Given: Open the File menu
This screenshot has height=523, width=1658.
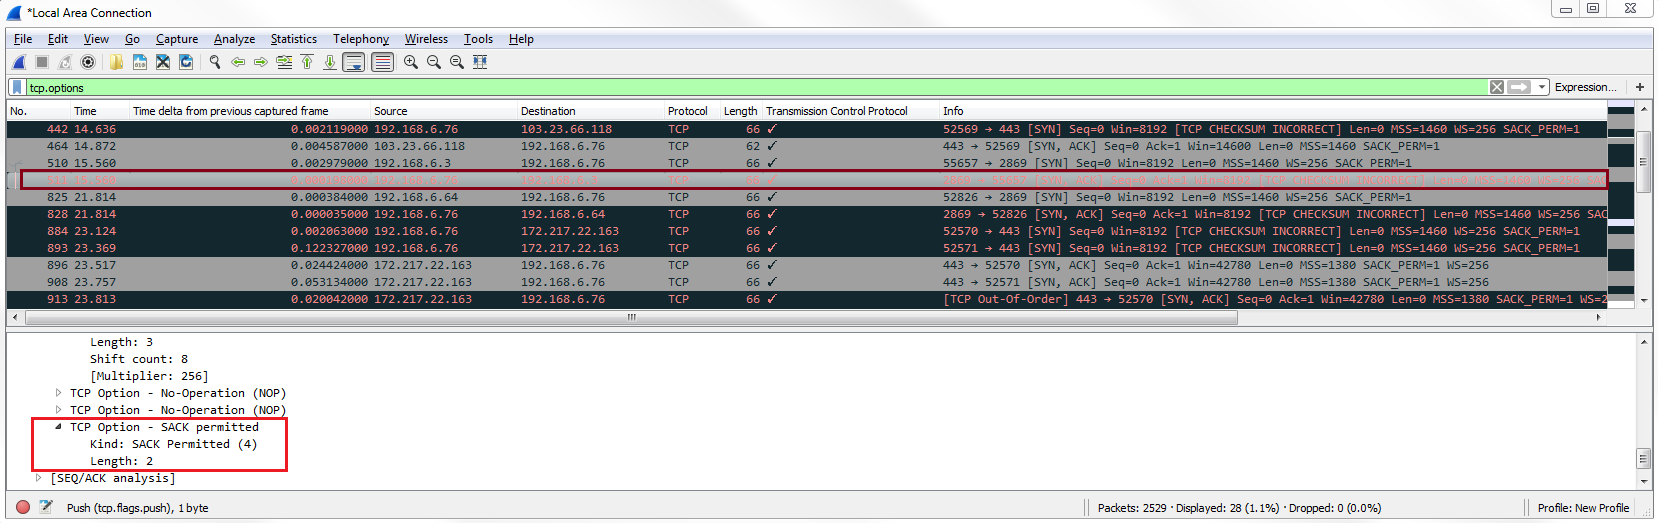Looking at the screenshot, I should (23, 39).
